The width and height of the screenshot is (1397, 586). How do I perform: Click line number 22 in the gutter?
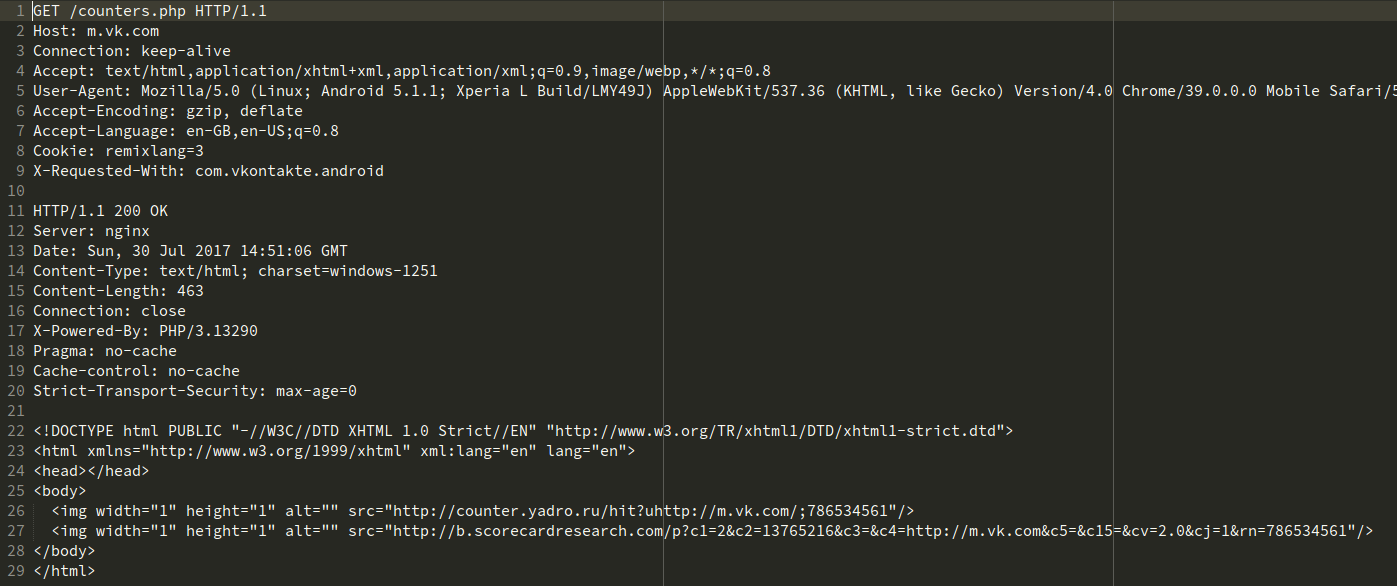coord(16,431)
